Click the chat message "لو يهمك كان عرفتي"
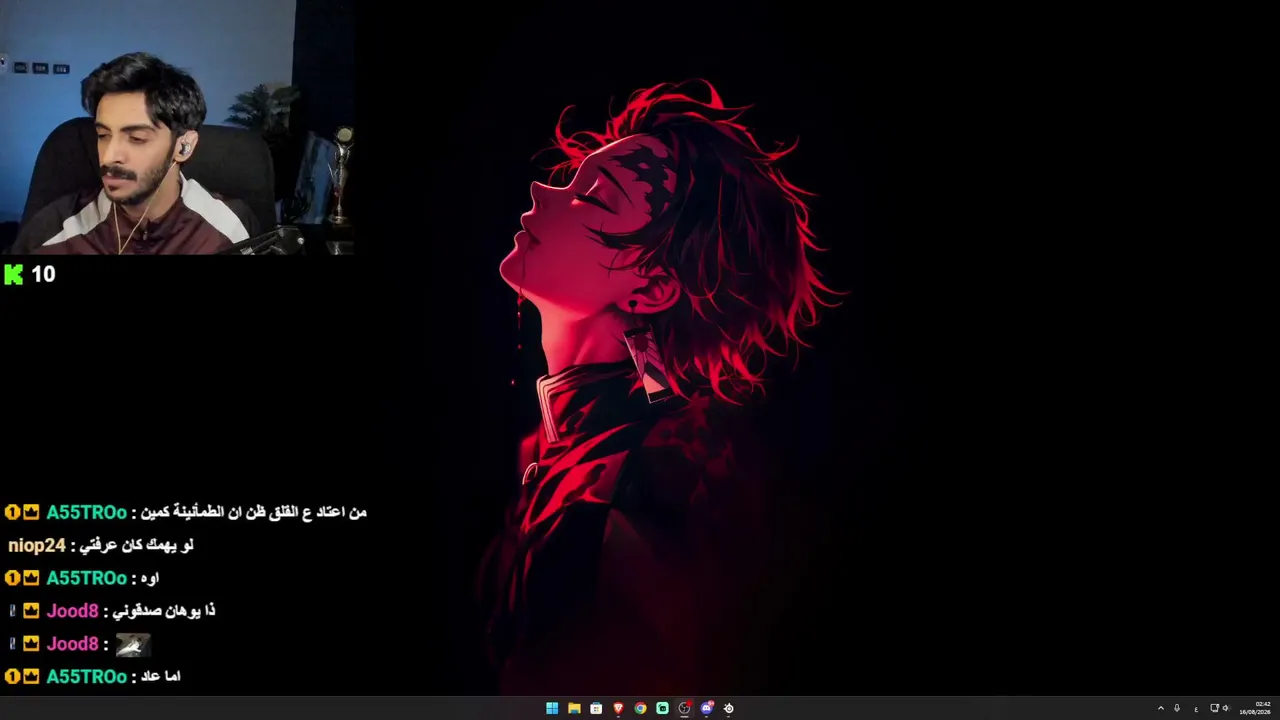Viewport: 1280px width, 720px height. [137, 545]
